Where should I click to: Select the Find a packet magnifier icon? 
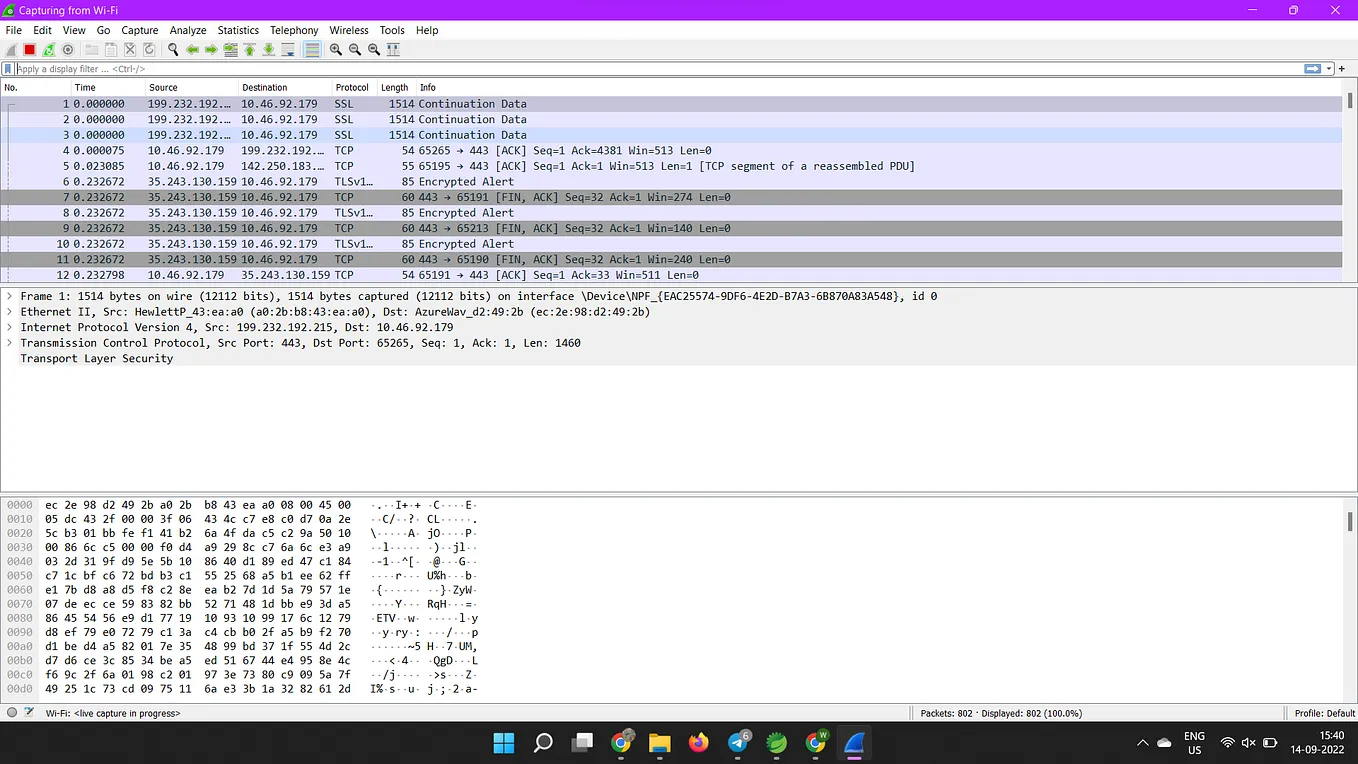point(173,49)
